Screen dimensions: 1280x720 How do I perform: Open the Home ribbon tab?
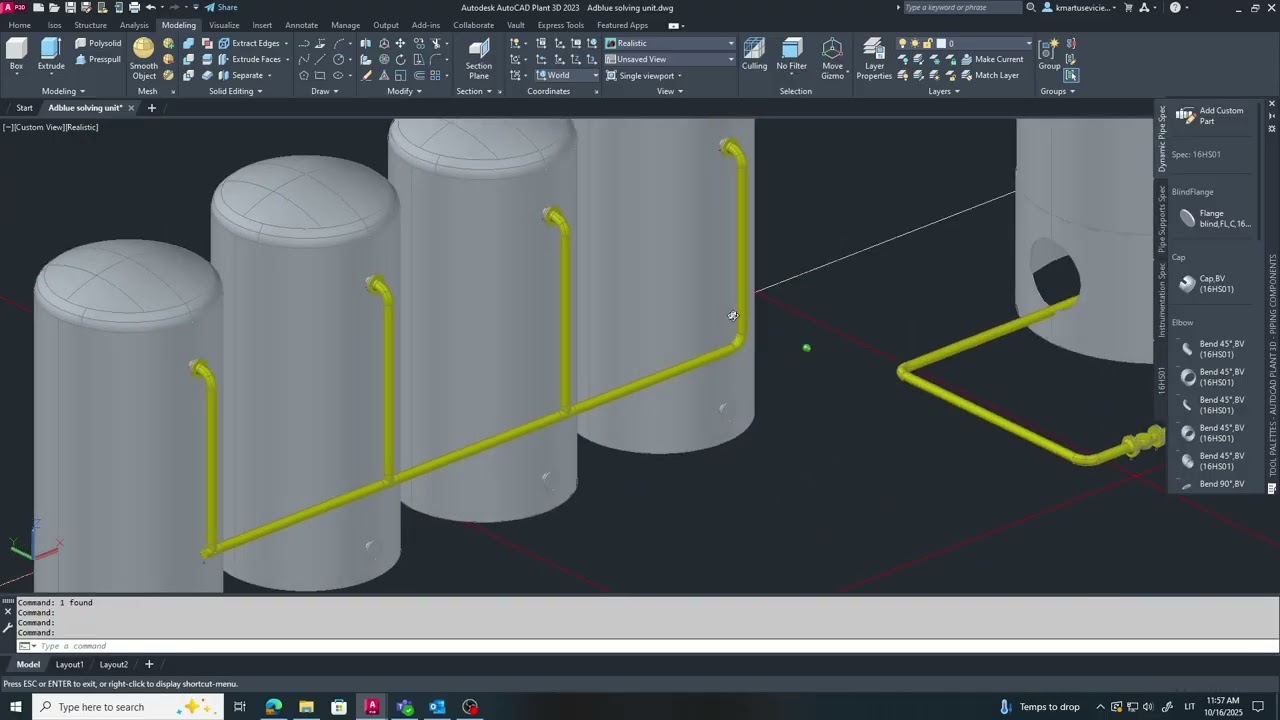tap(19, 25)
